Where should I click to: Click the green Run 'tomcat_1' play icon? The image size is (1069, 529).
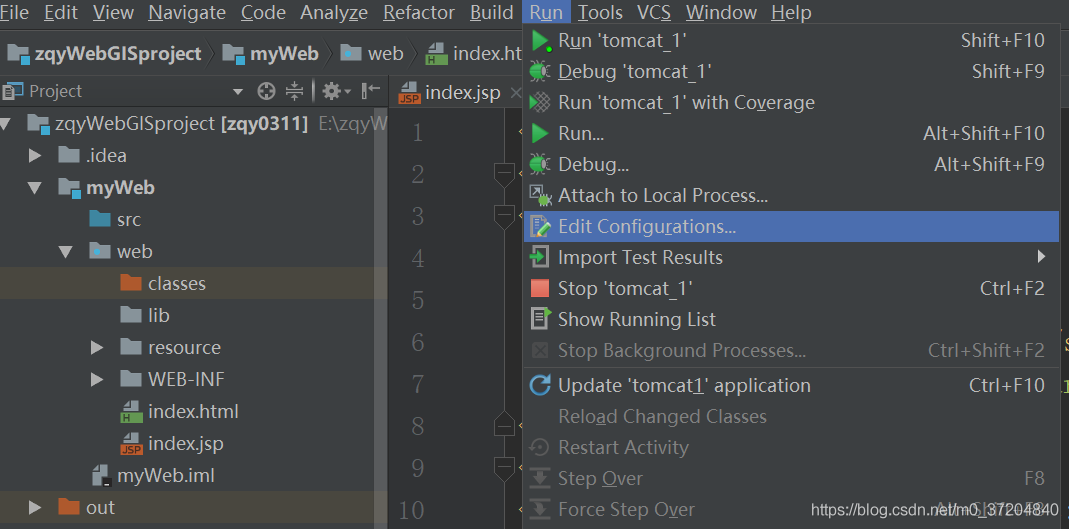[x=541, y=40]
